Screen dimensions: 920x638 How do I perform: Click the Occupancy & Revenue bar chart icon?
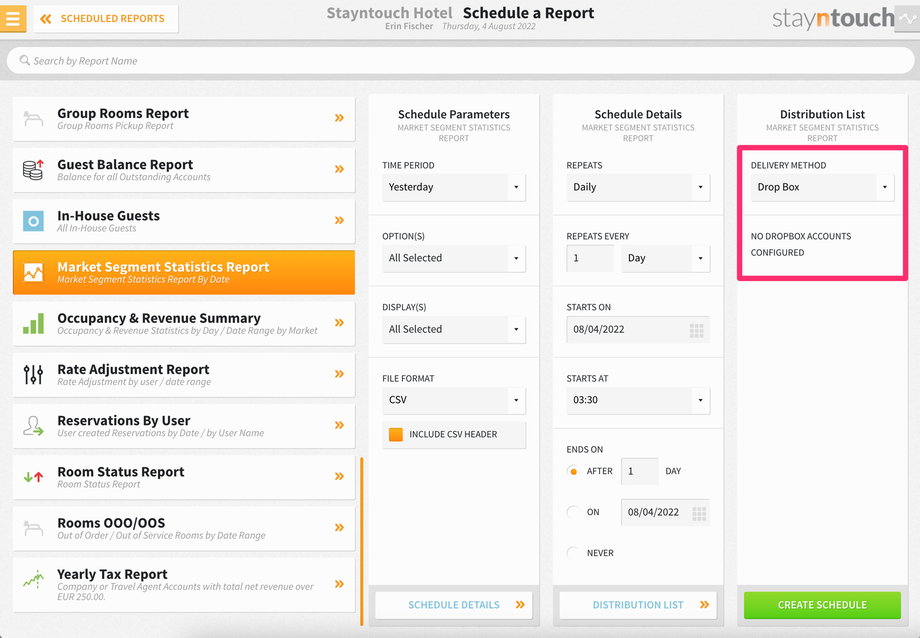click(33, 323)
